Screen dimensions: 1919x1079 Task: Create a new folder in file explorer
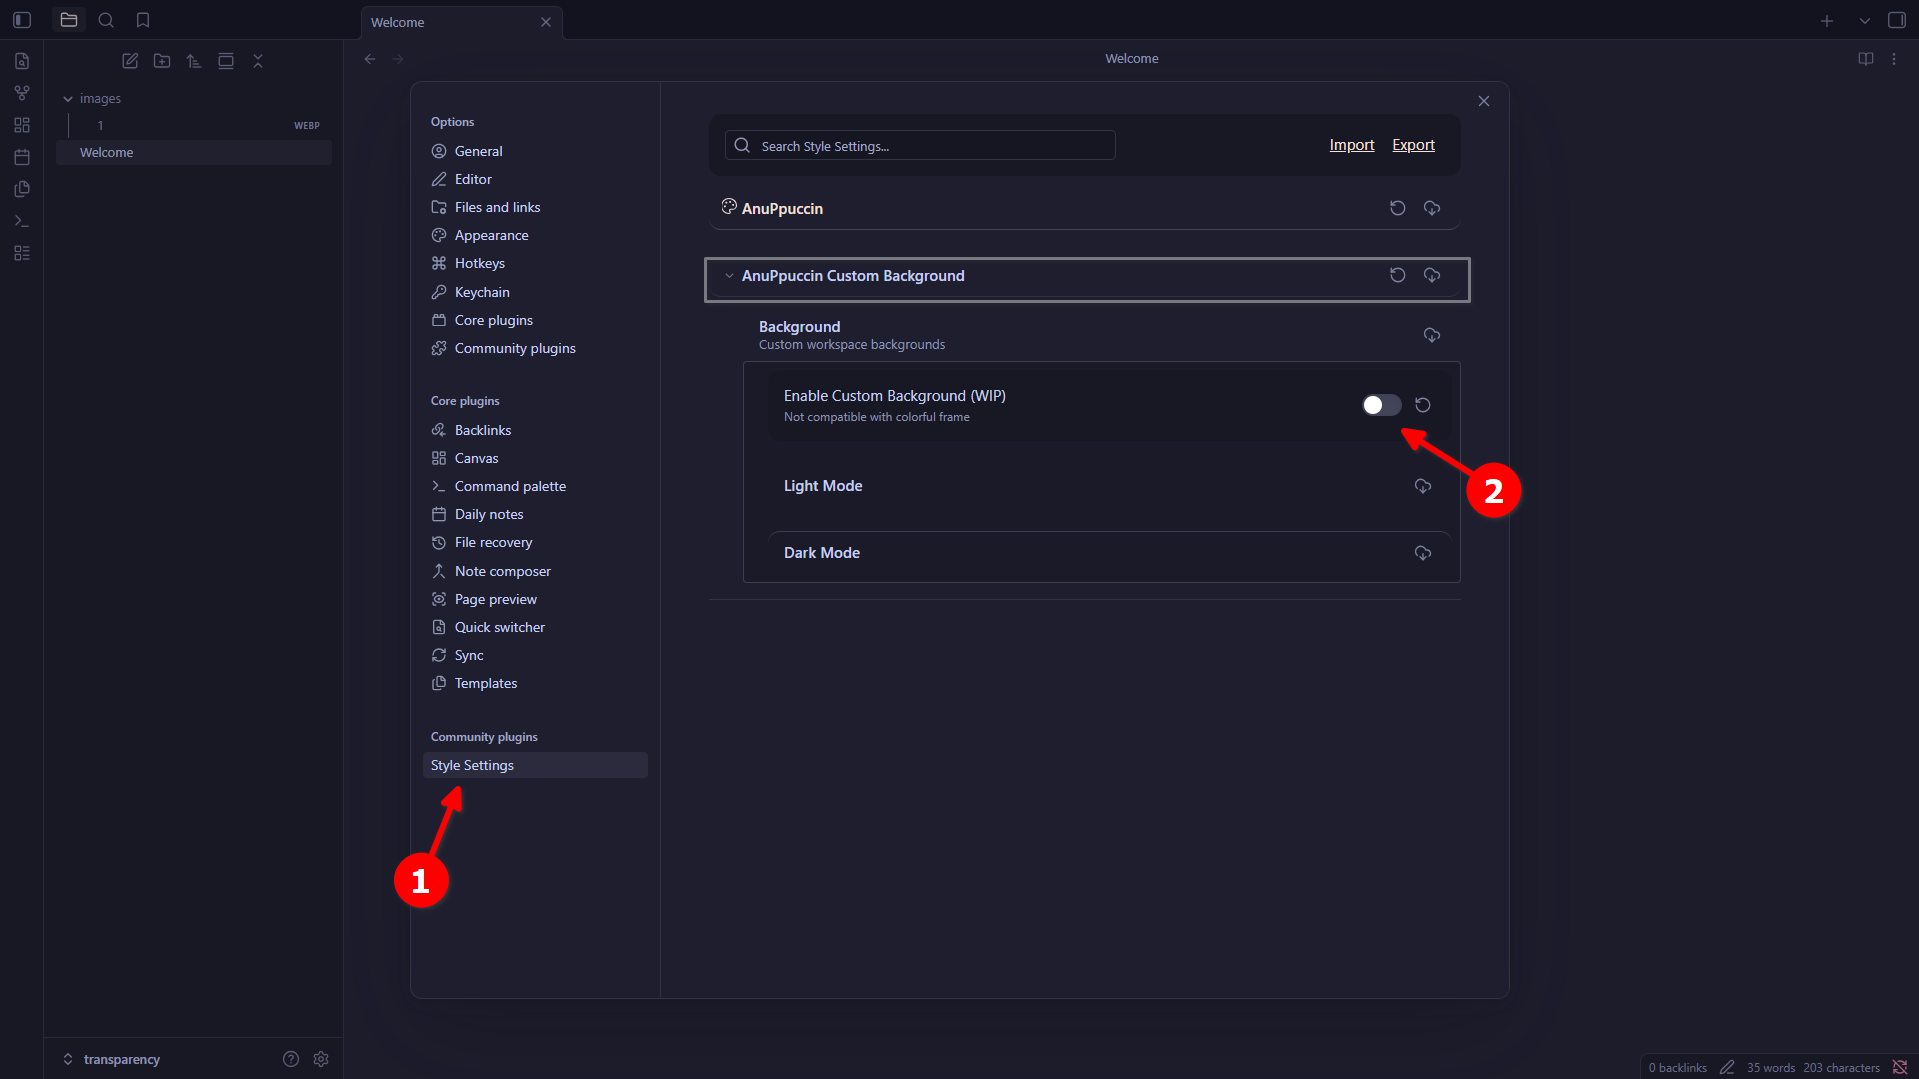tap(162, 61)
